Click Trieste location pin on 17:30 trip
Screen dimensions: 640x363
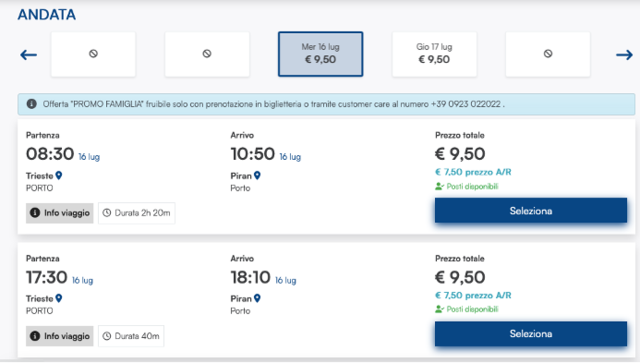(59, 298)
